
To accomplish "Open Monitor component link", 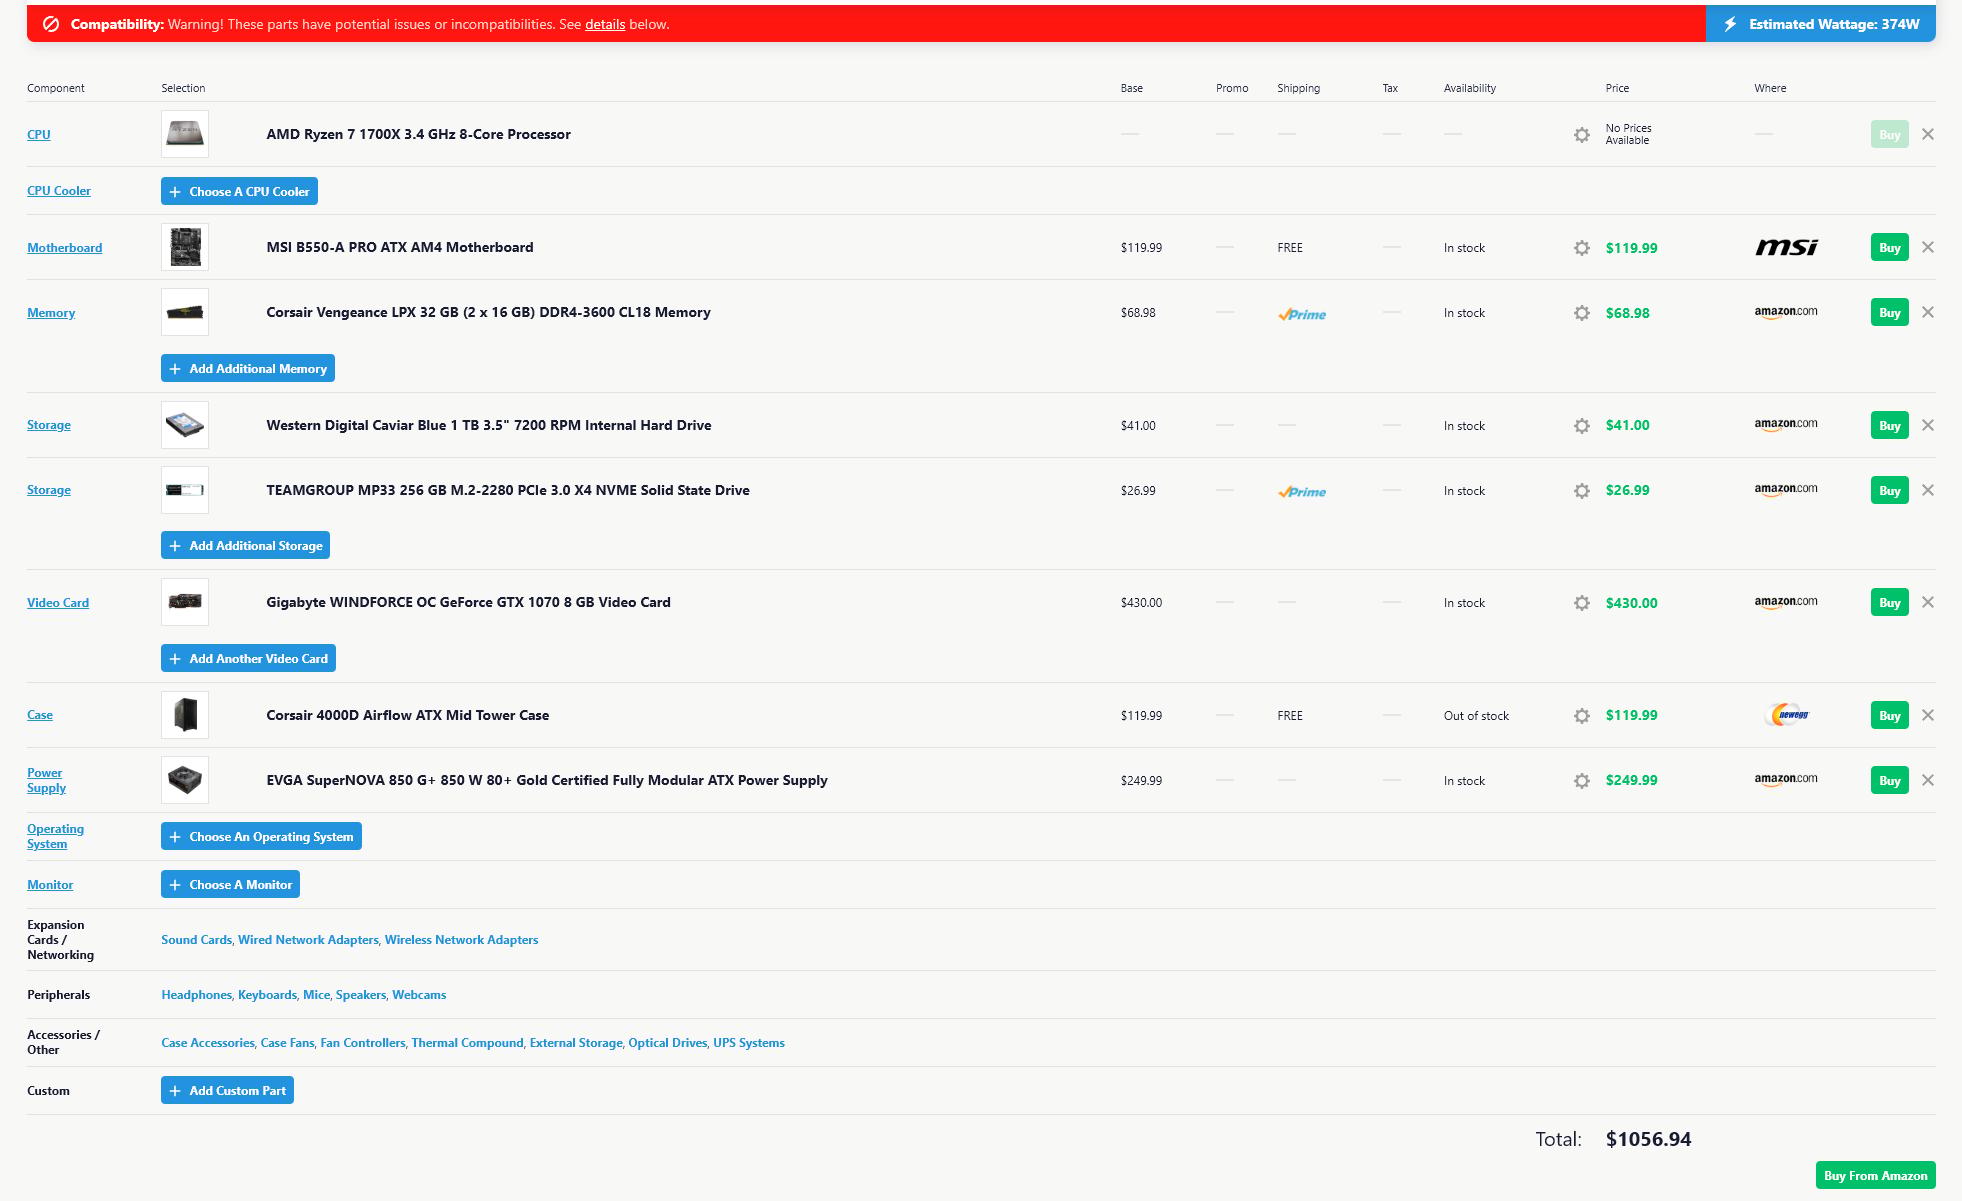I will (50, 884).
